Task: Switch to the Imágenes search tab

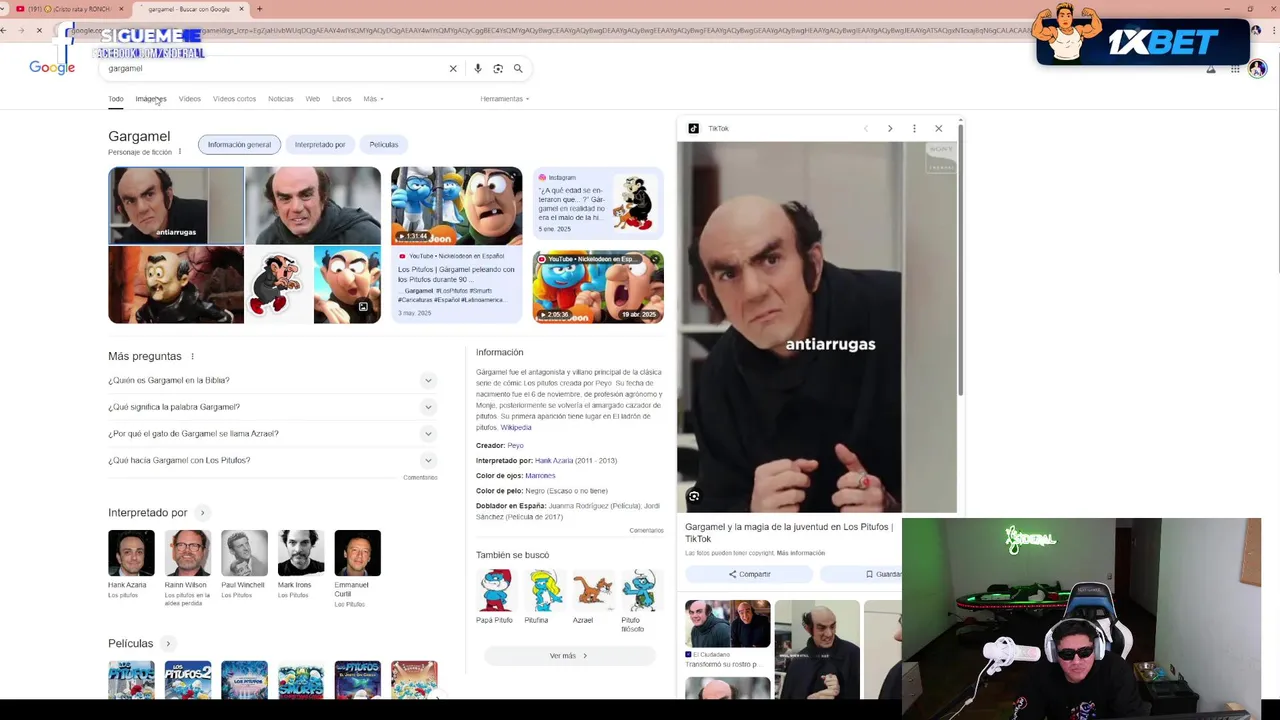Action: click(x=150, y=99)
